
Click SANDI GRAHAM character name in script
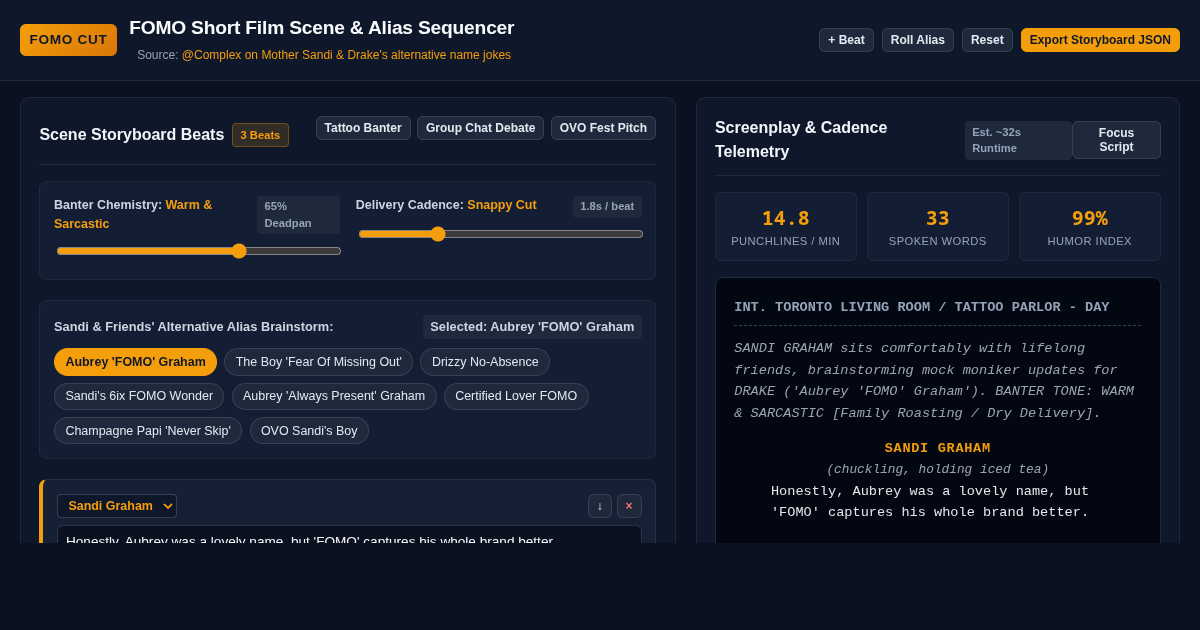tap(938, 448)
